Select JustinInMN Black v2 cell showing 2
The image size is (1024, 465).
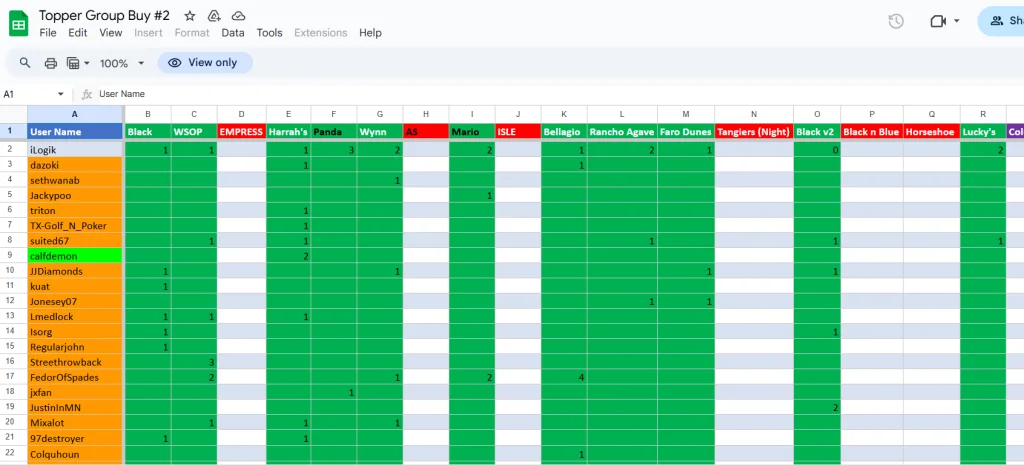pyautogui.click(x=817, y=408)
